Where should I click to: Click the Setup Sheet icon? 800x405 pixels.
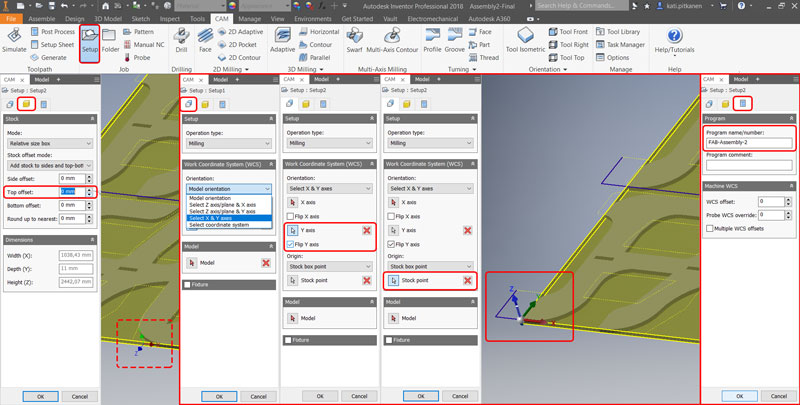pyautogui.click(x=35, y=44)
